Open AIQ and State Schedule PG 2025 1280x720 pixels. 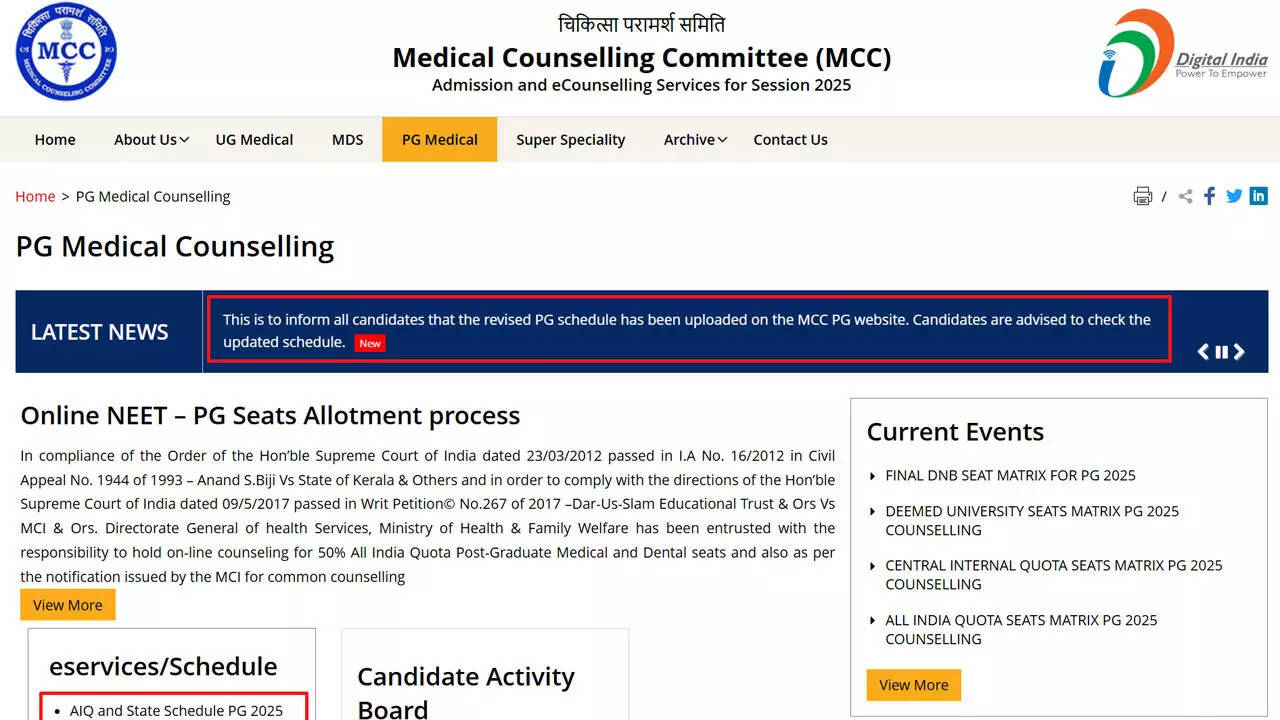click(x=176, y=711)
